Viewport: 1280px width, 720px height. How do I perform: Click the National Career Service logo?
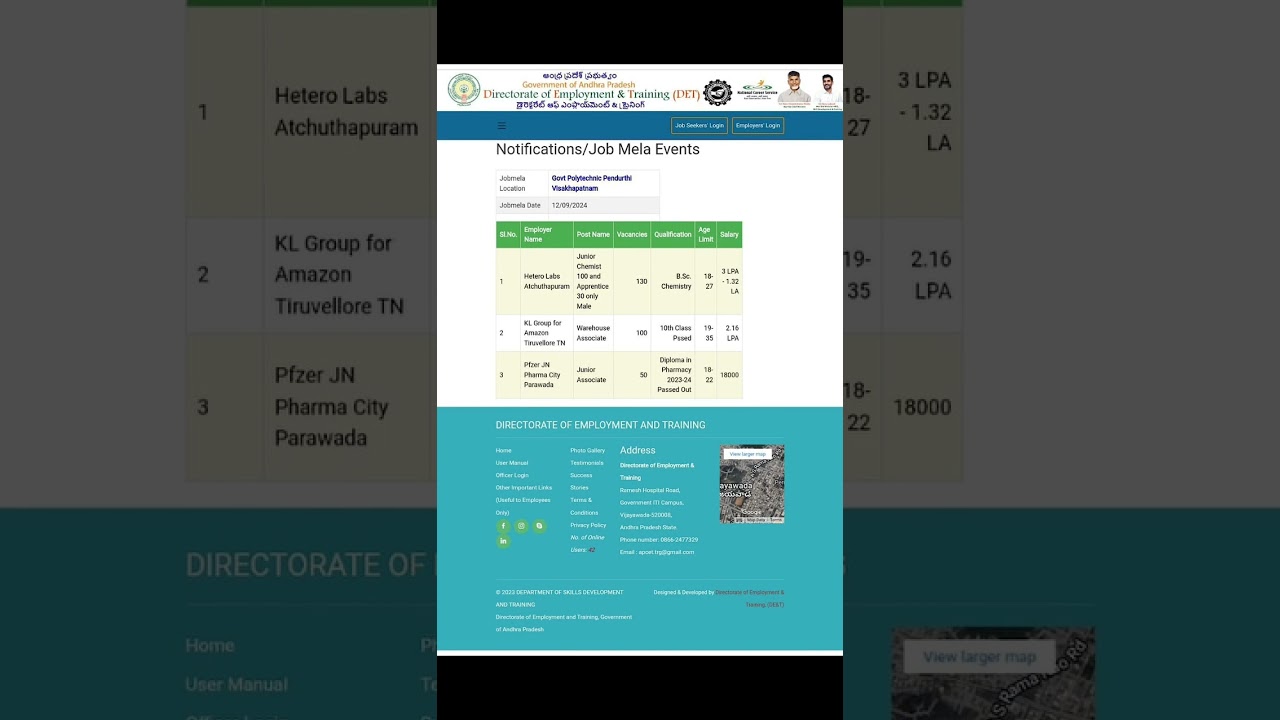(758, 90)
